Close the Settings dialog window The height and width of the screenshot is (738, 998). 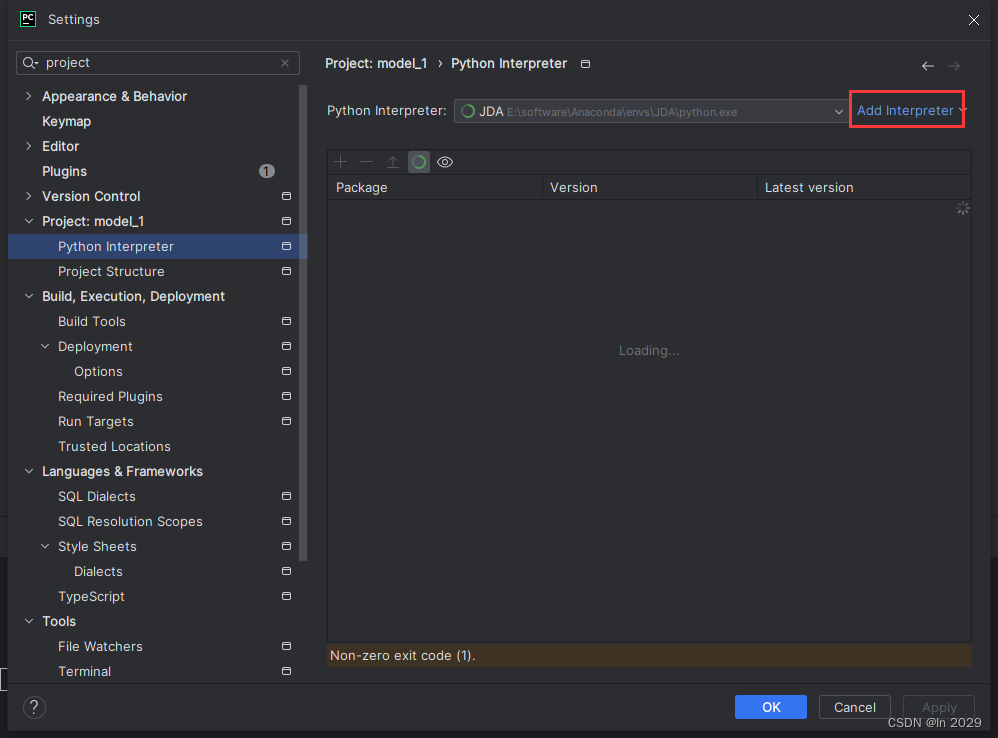974,20
